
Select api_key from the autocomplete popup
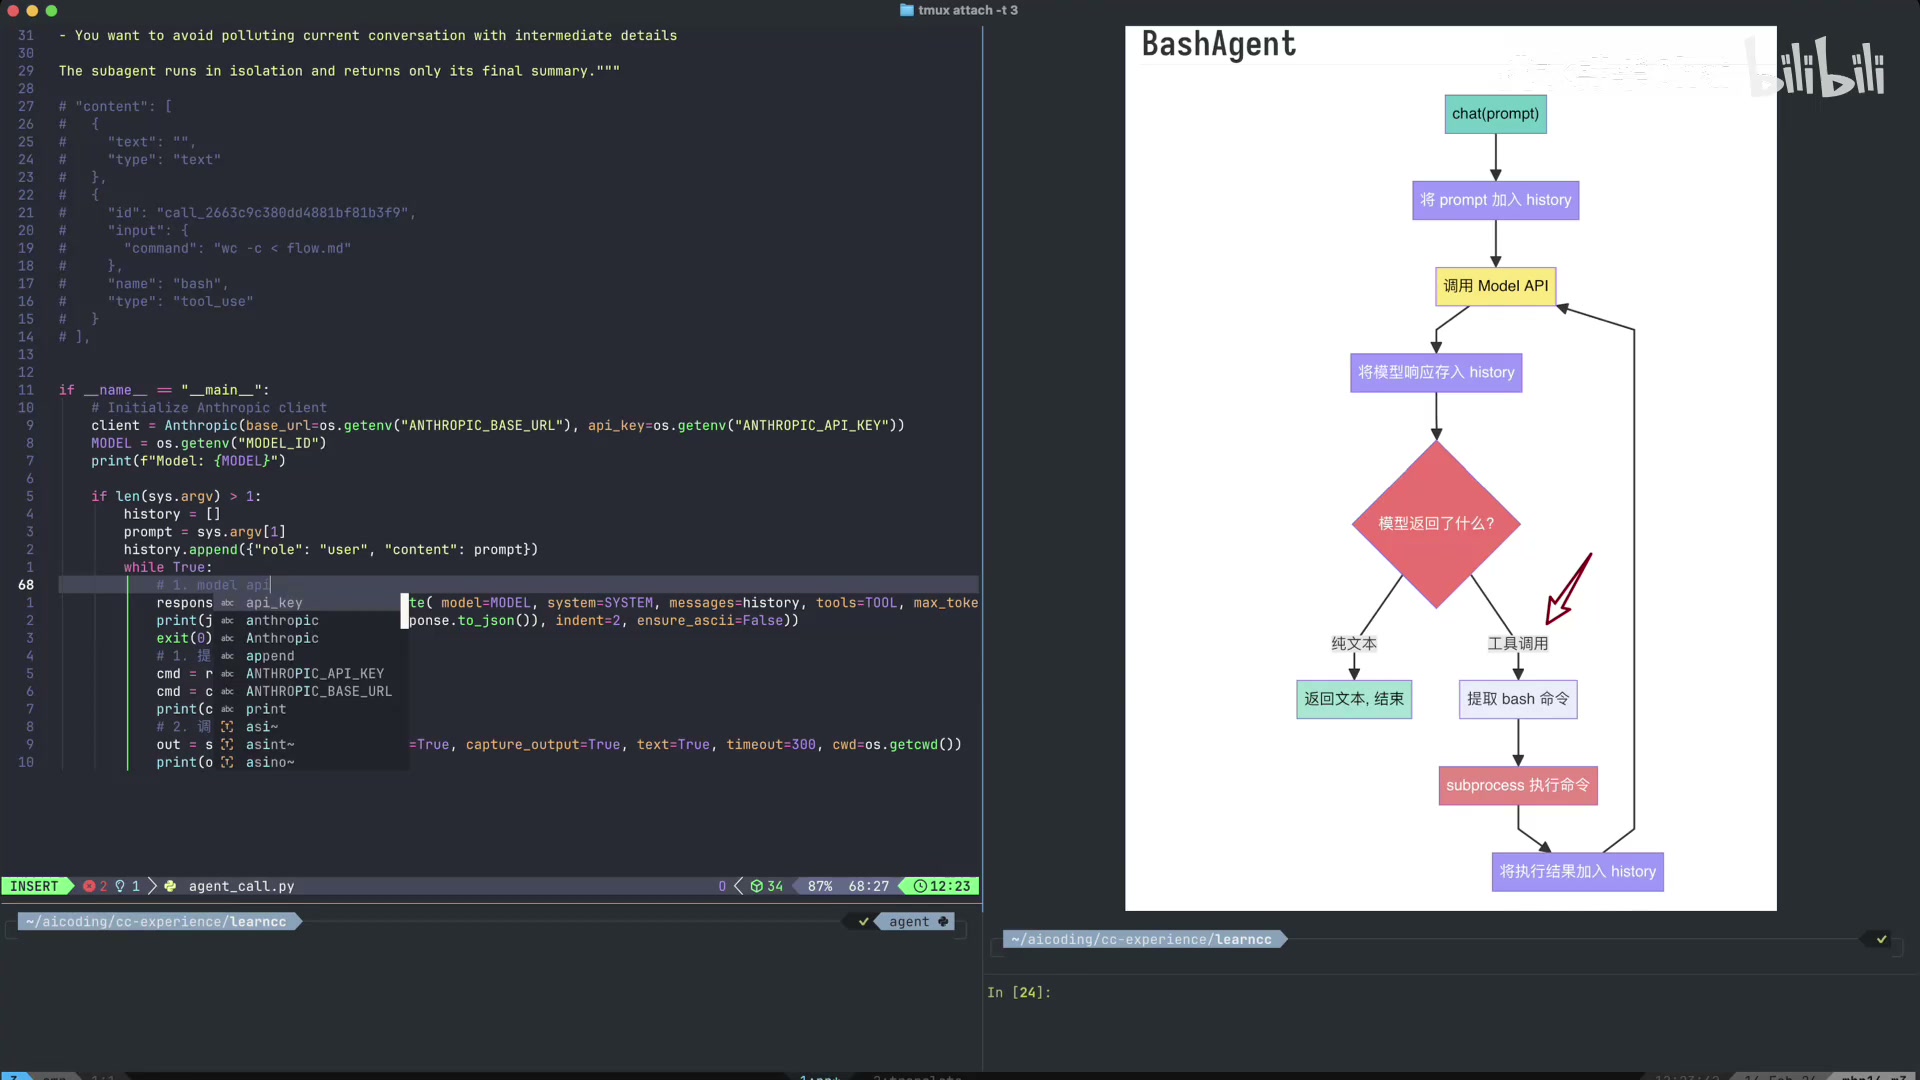point(274,603)
